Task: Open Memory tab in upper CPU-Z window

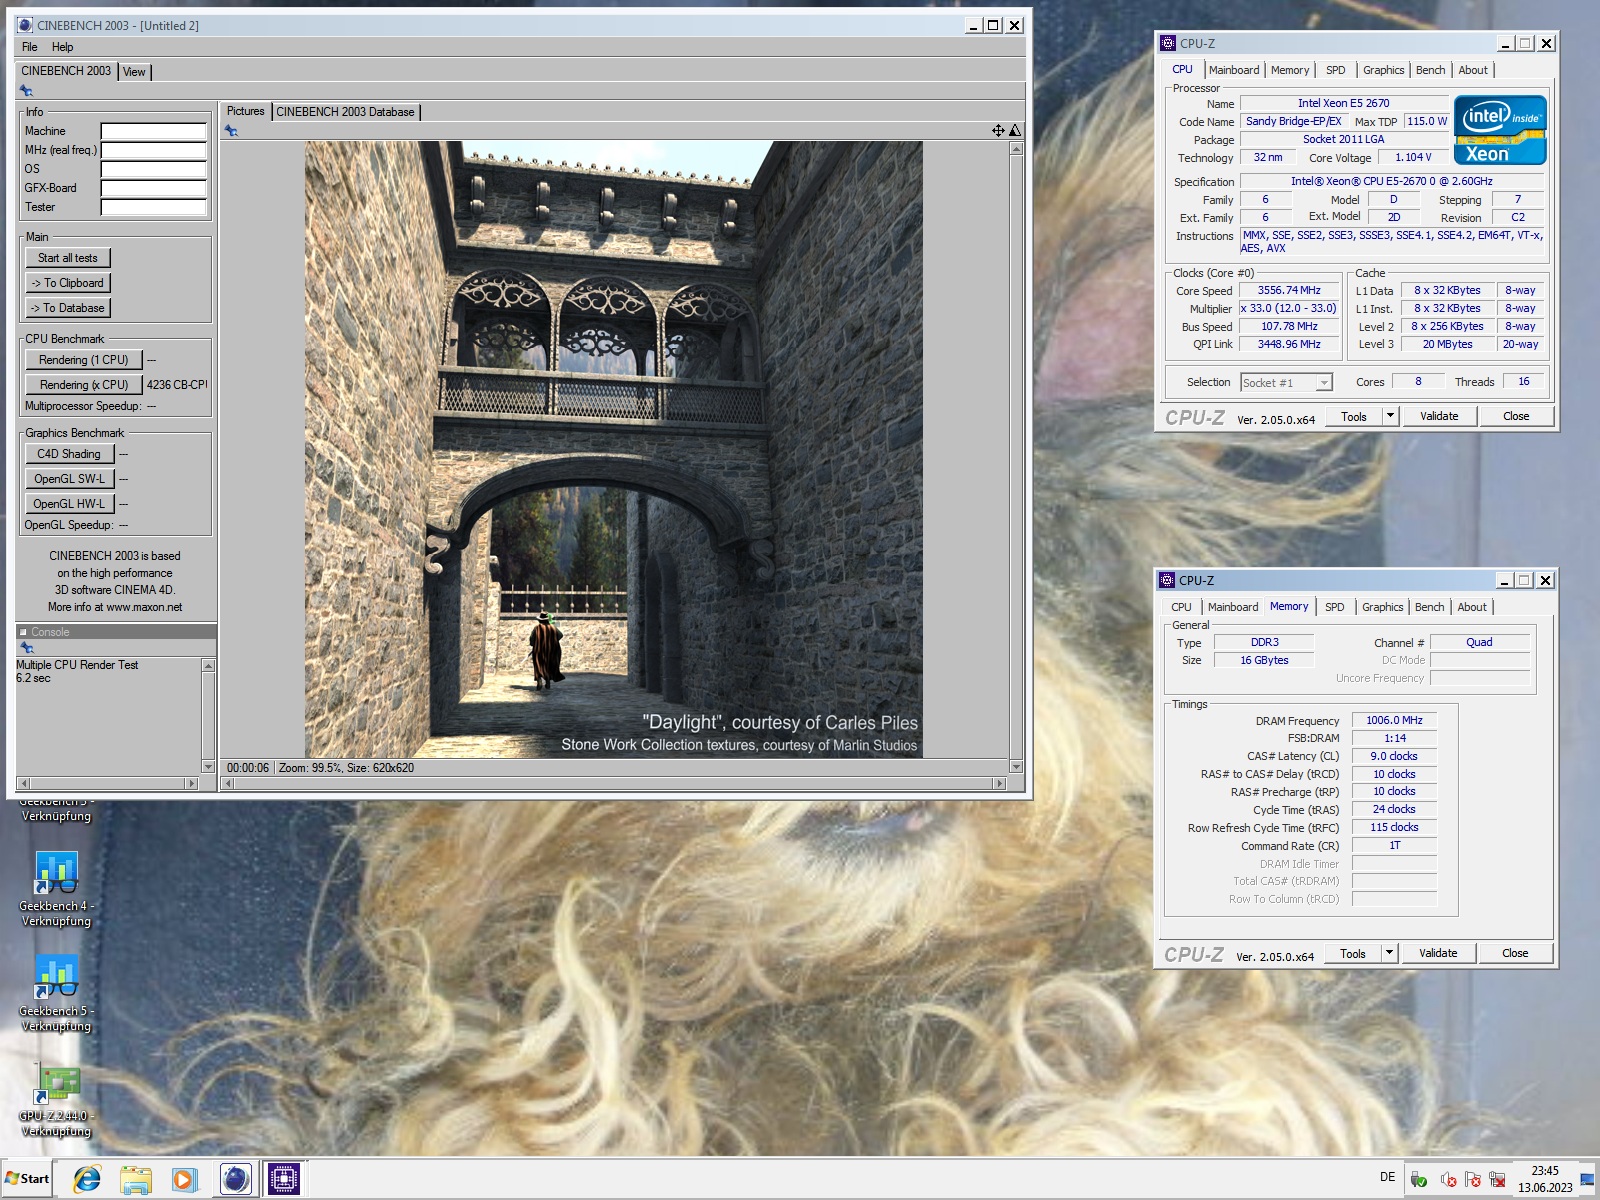Action: click(x=1290, y=70)
